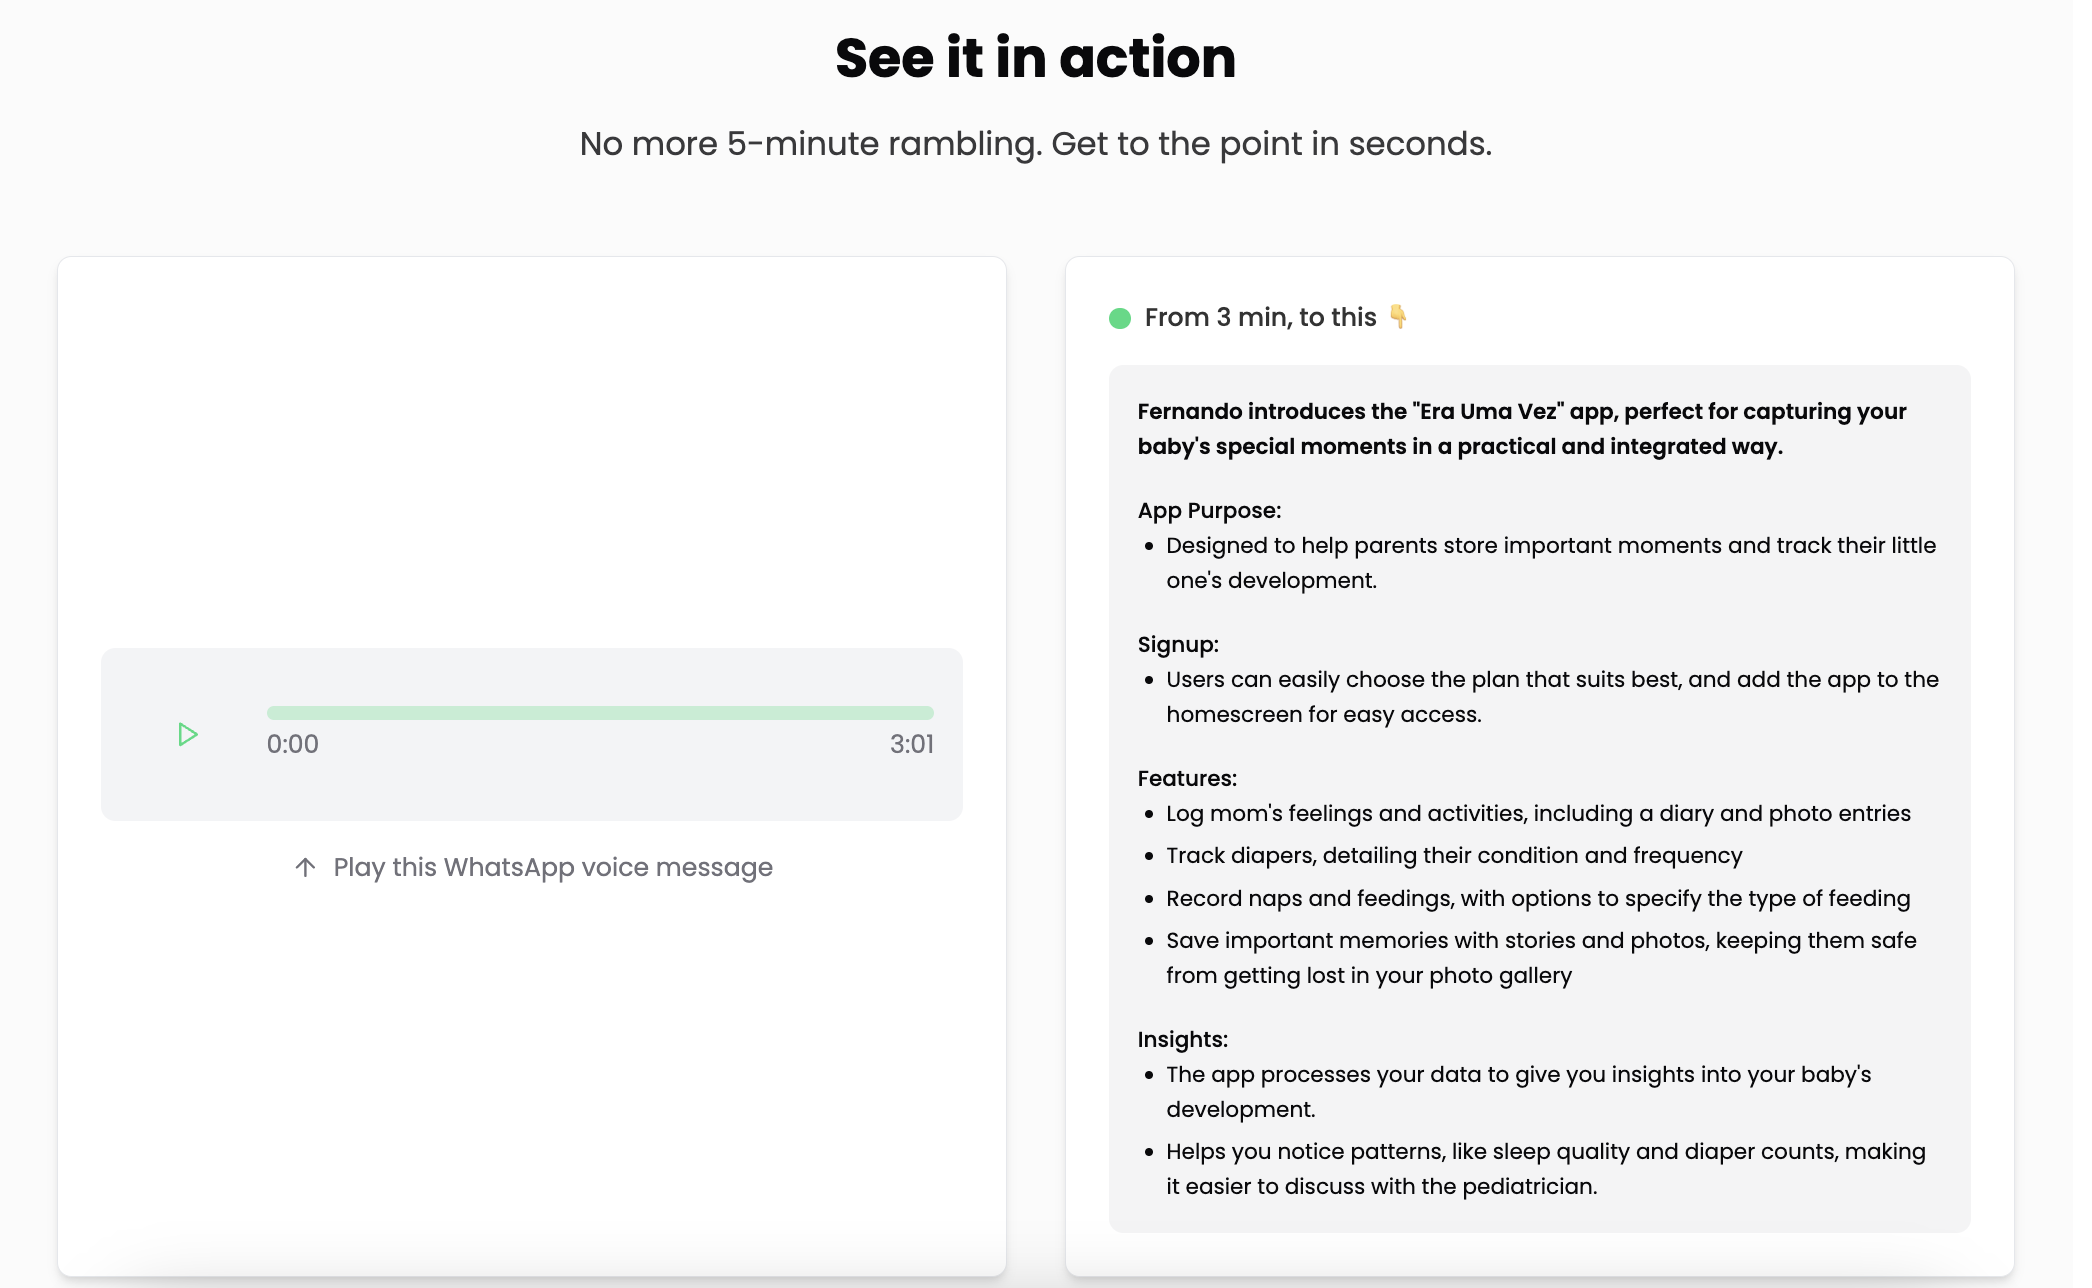Click the "Track diapers" feature bullet
This screenshot has width=2092, height=1288.
pos(1454,855)
